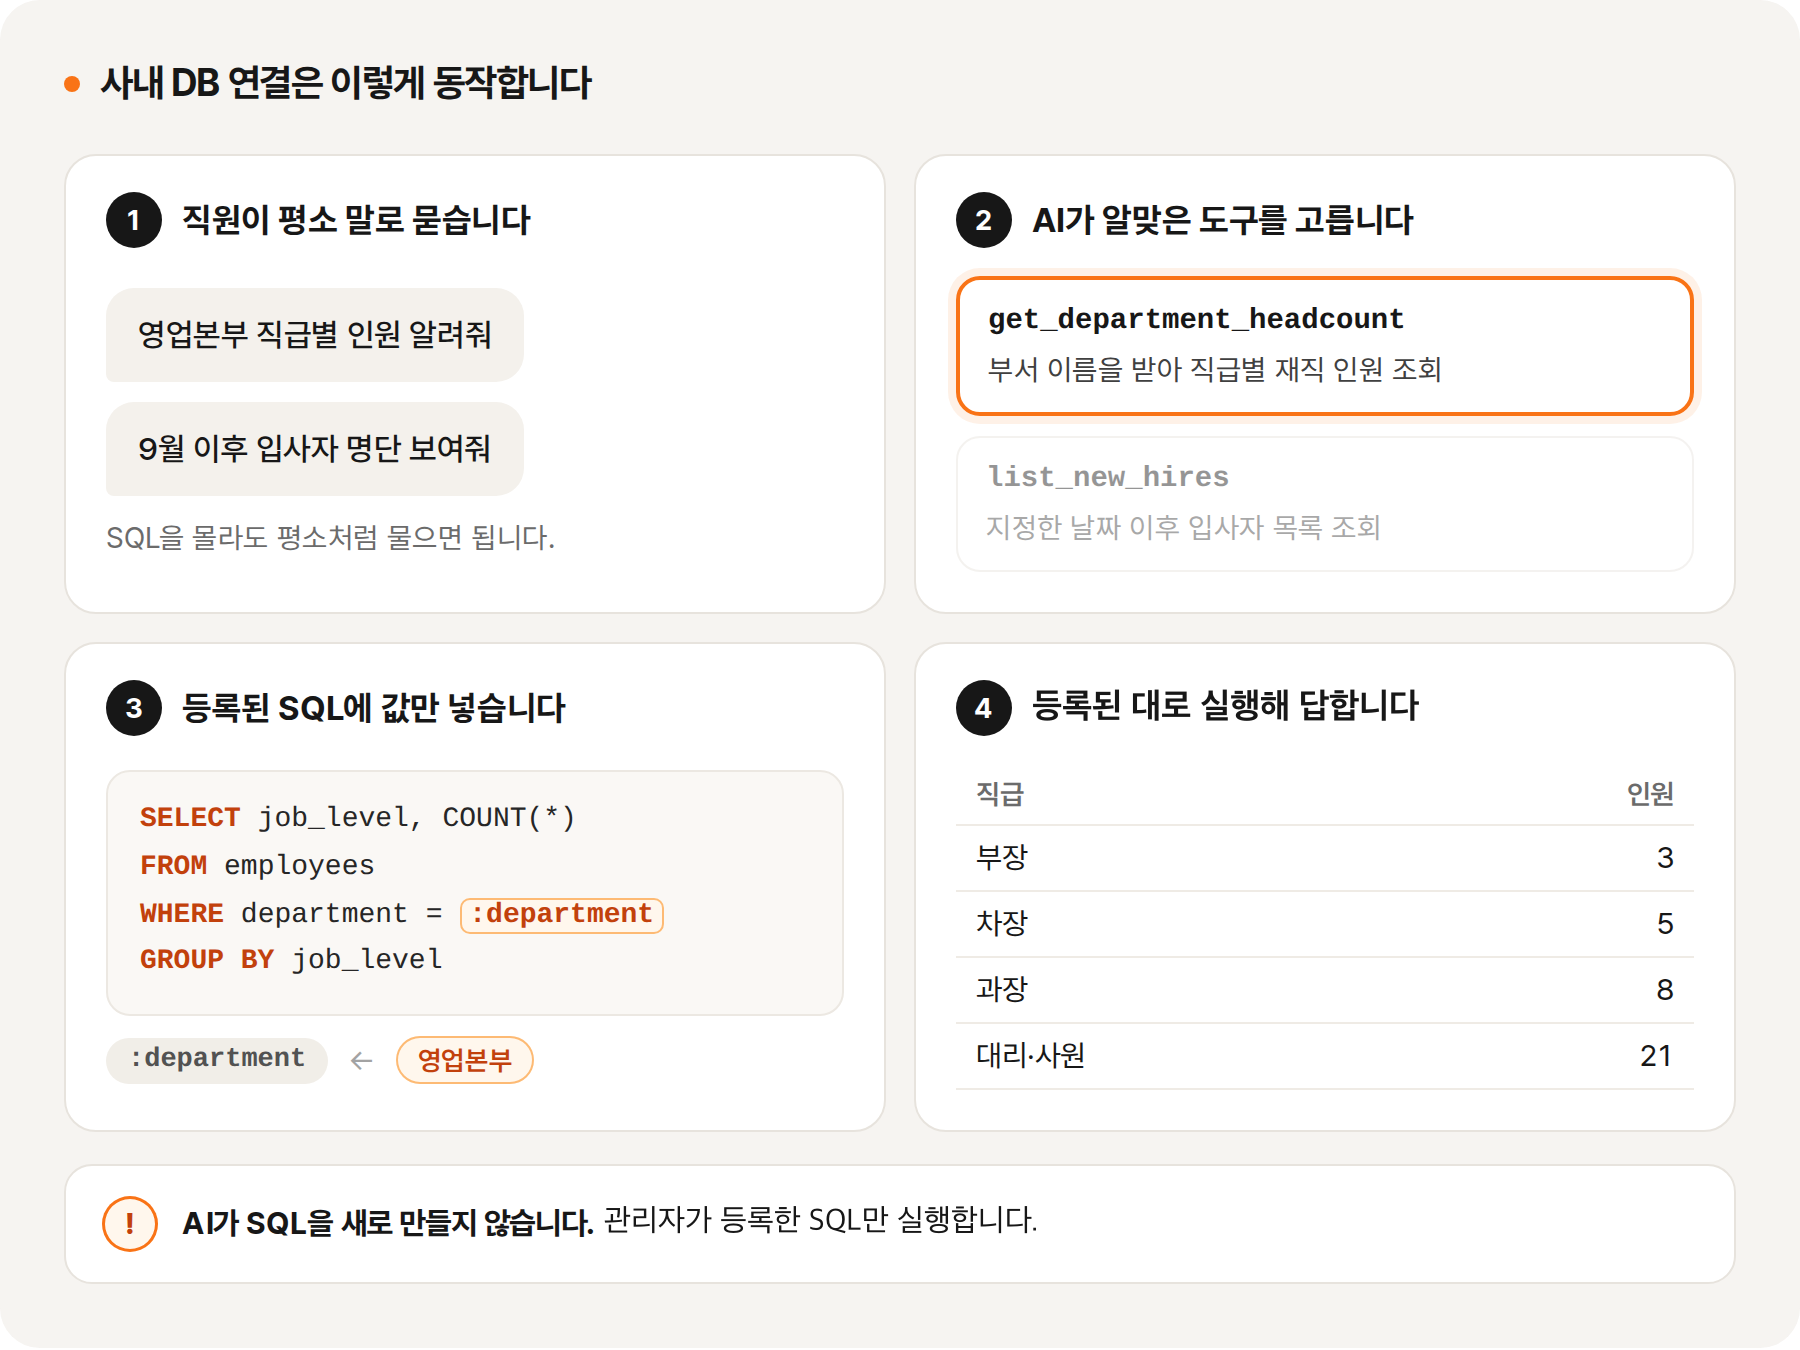Click the note 'SQL을 몰라도 평소처럼 물으면 됩니다.'
Image resolution: width=1800 pixels, height=1350 pixels.
pos(330,538)
